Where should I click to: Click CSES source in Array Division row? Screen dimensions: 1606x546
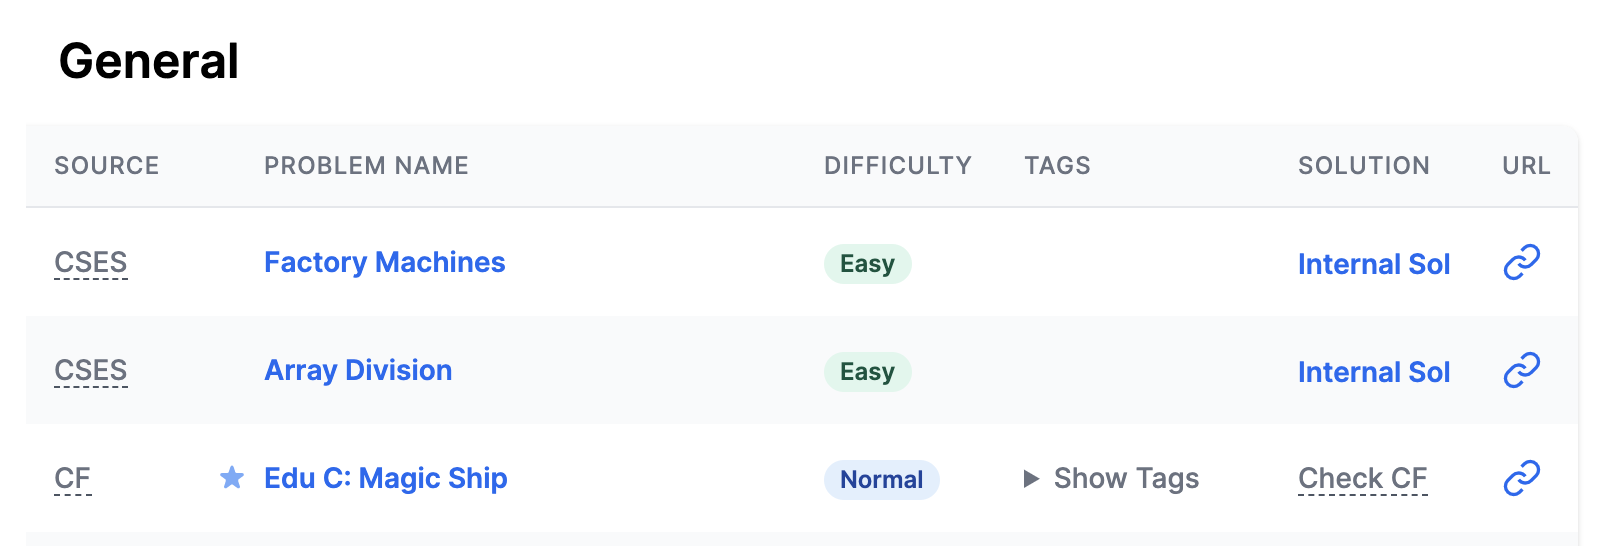coord(90,371)
